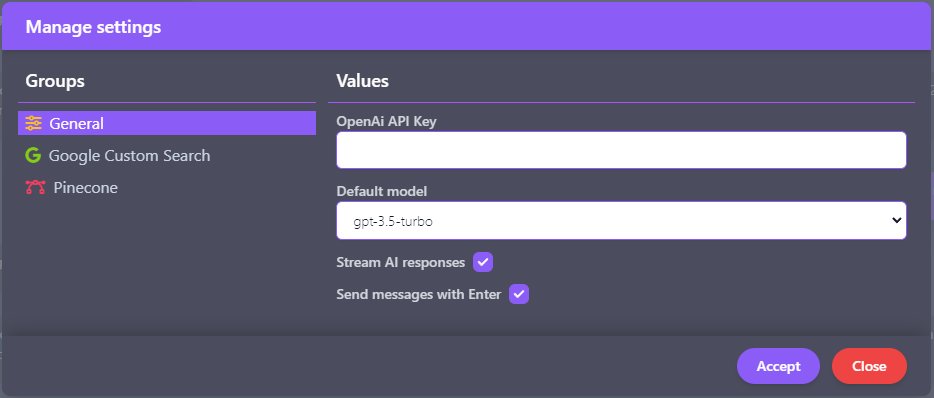Click the Manage settings title
The image size is (934, 398).
pyautogui.click(x=94, y=27)
